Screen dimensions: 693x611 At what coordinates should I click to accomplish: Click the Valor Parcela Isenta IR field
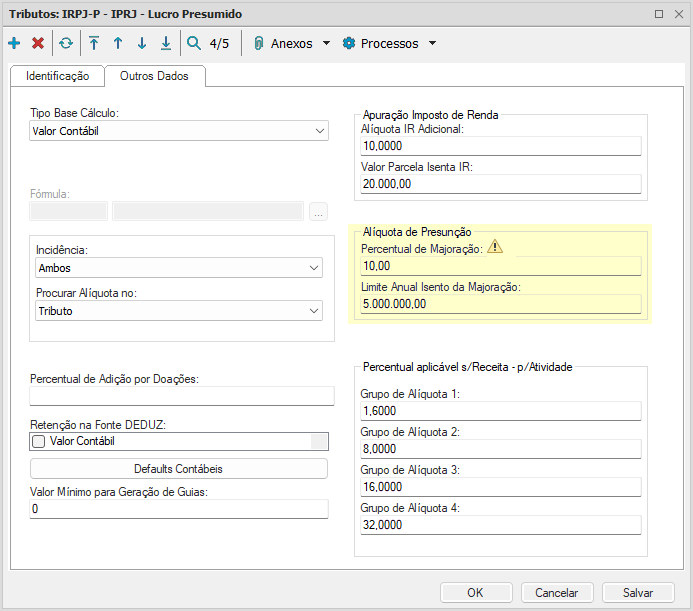click(501, 184)
